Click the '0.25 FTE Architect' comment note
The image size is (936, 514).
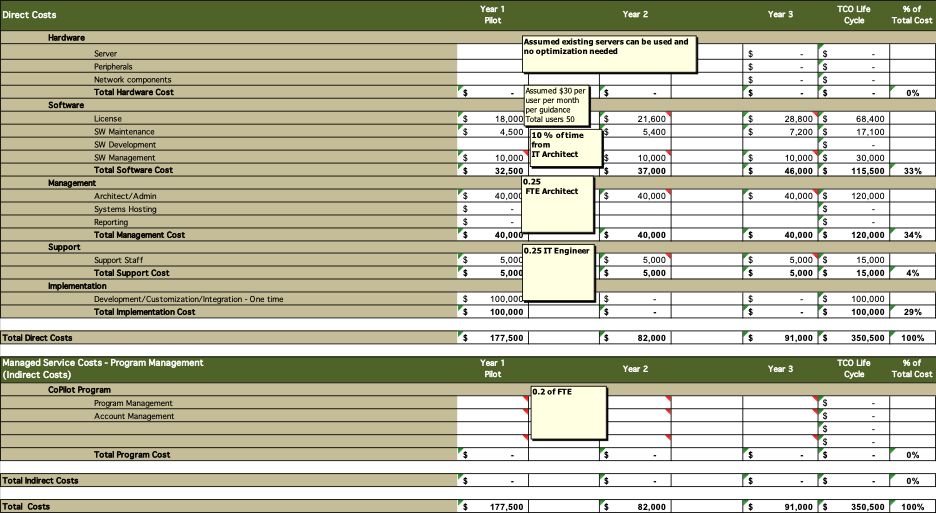click(x=558, y=204)
